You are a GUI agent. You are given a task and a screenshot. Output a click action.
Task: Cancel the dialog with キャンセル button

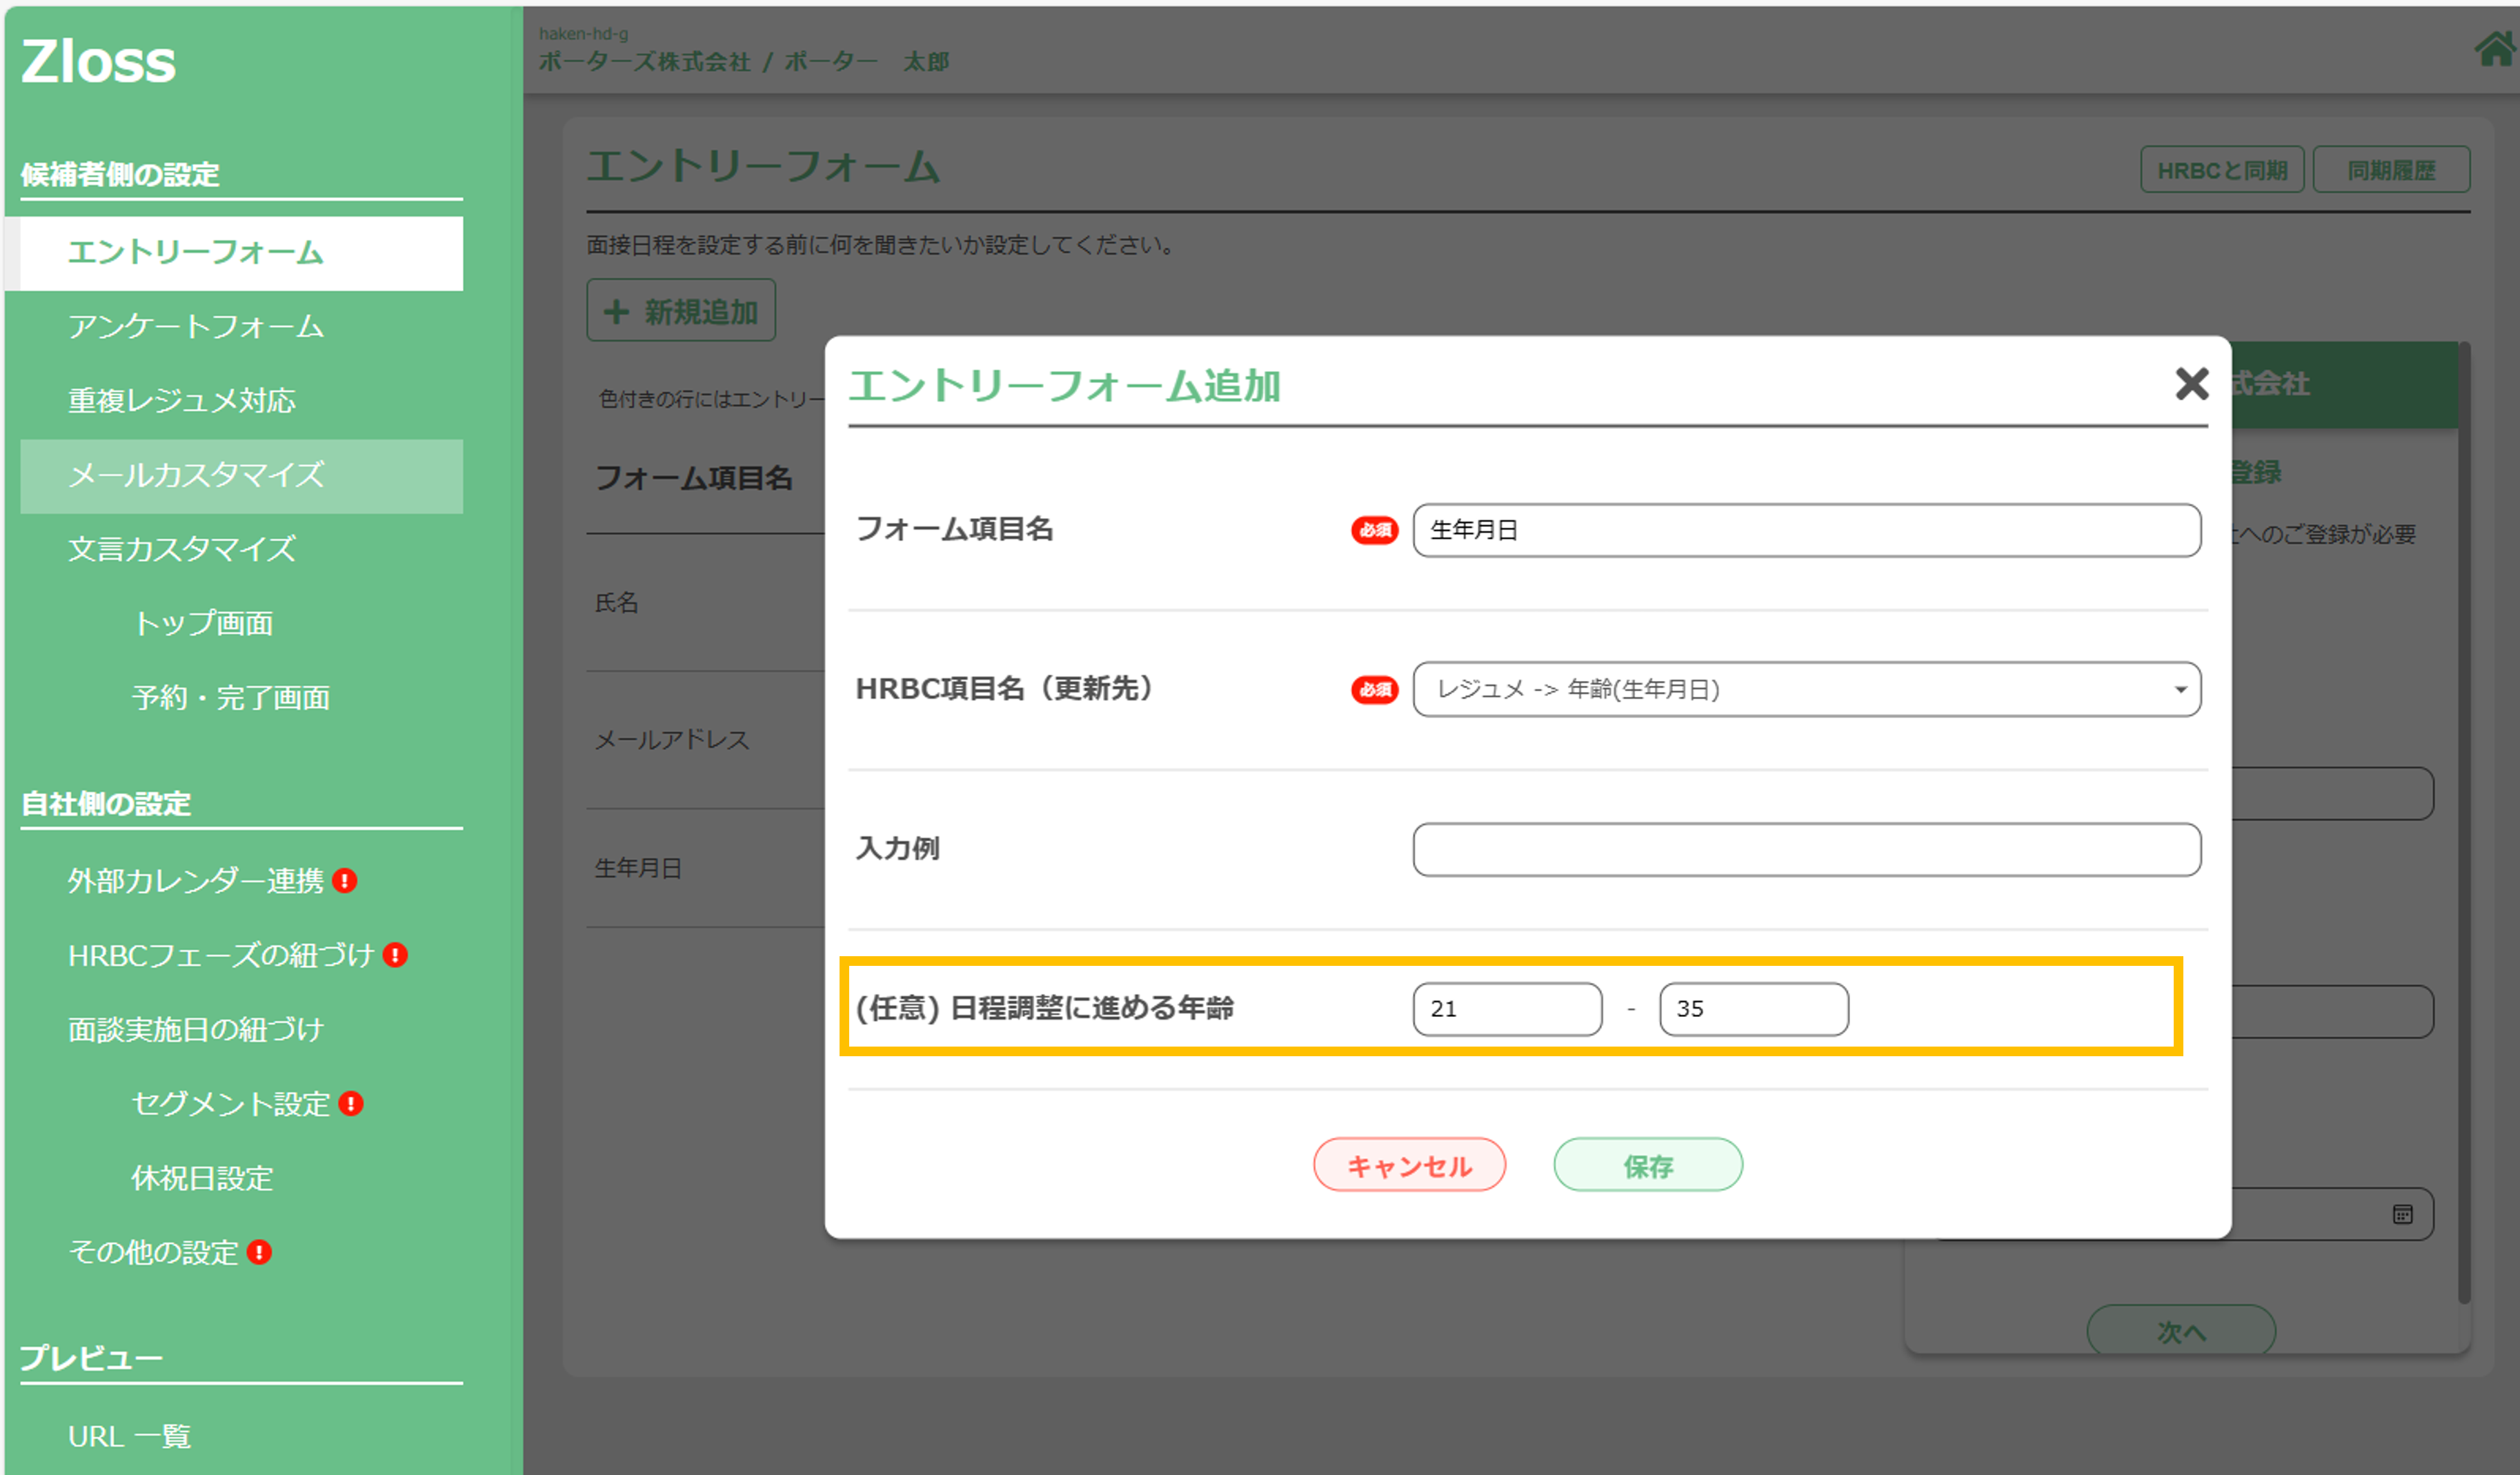[1409, 1164]
